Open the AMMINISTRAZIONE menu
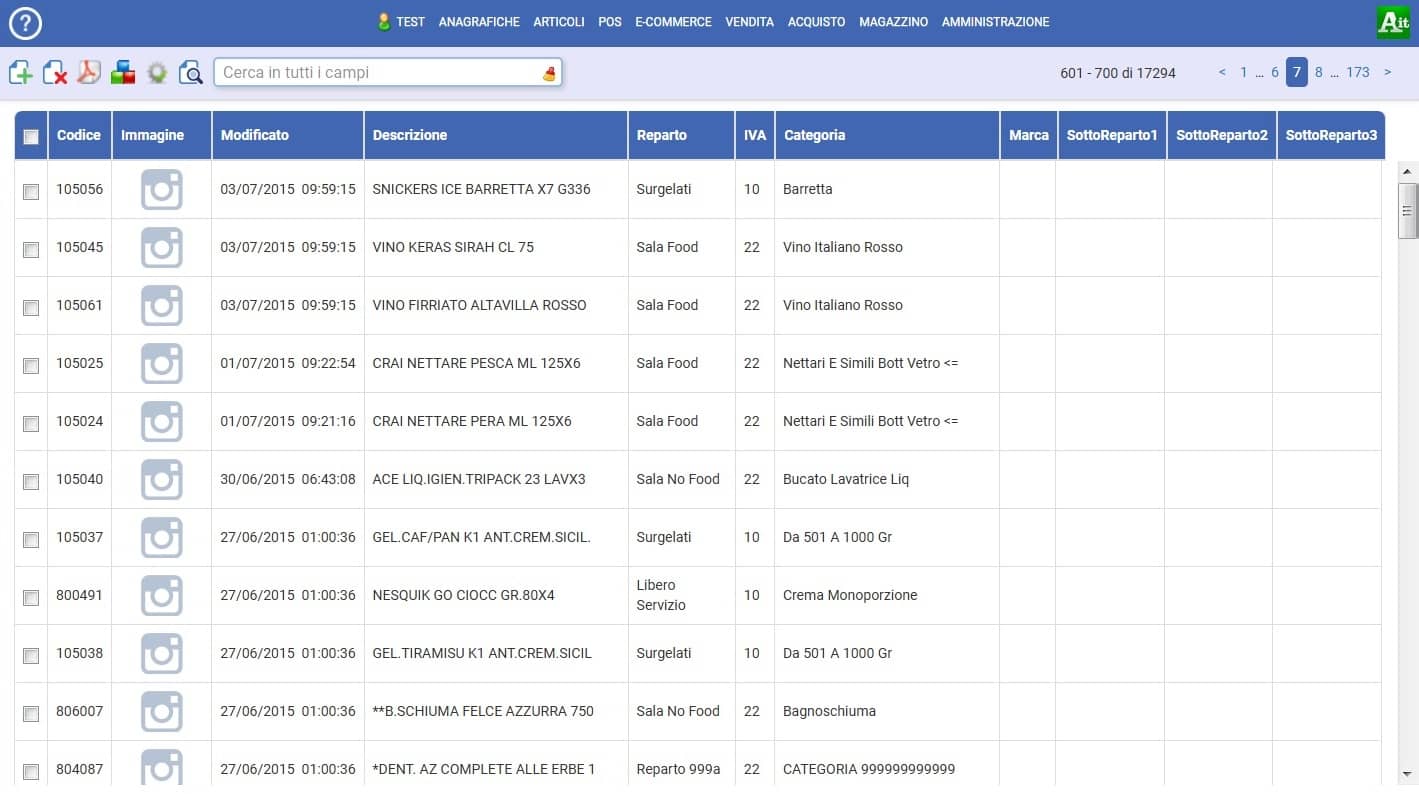This screenshot has height=794, width=1419. click(x=995, y=22)
